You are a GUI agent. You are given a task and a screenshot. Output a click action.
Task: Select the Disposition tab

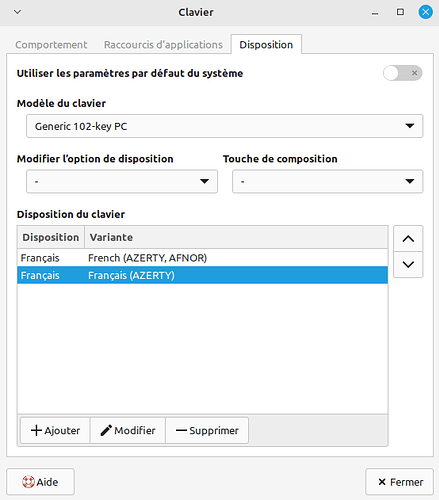coord(266,44)
